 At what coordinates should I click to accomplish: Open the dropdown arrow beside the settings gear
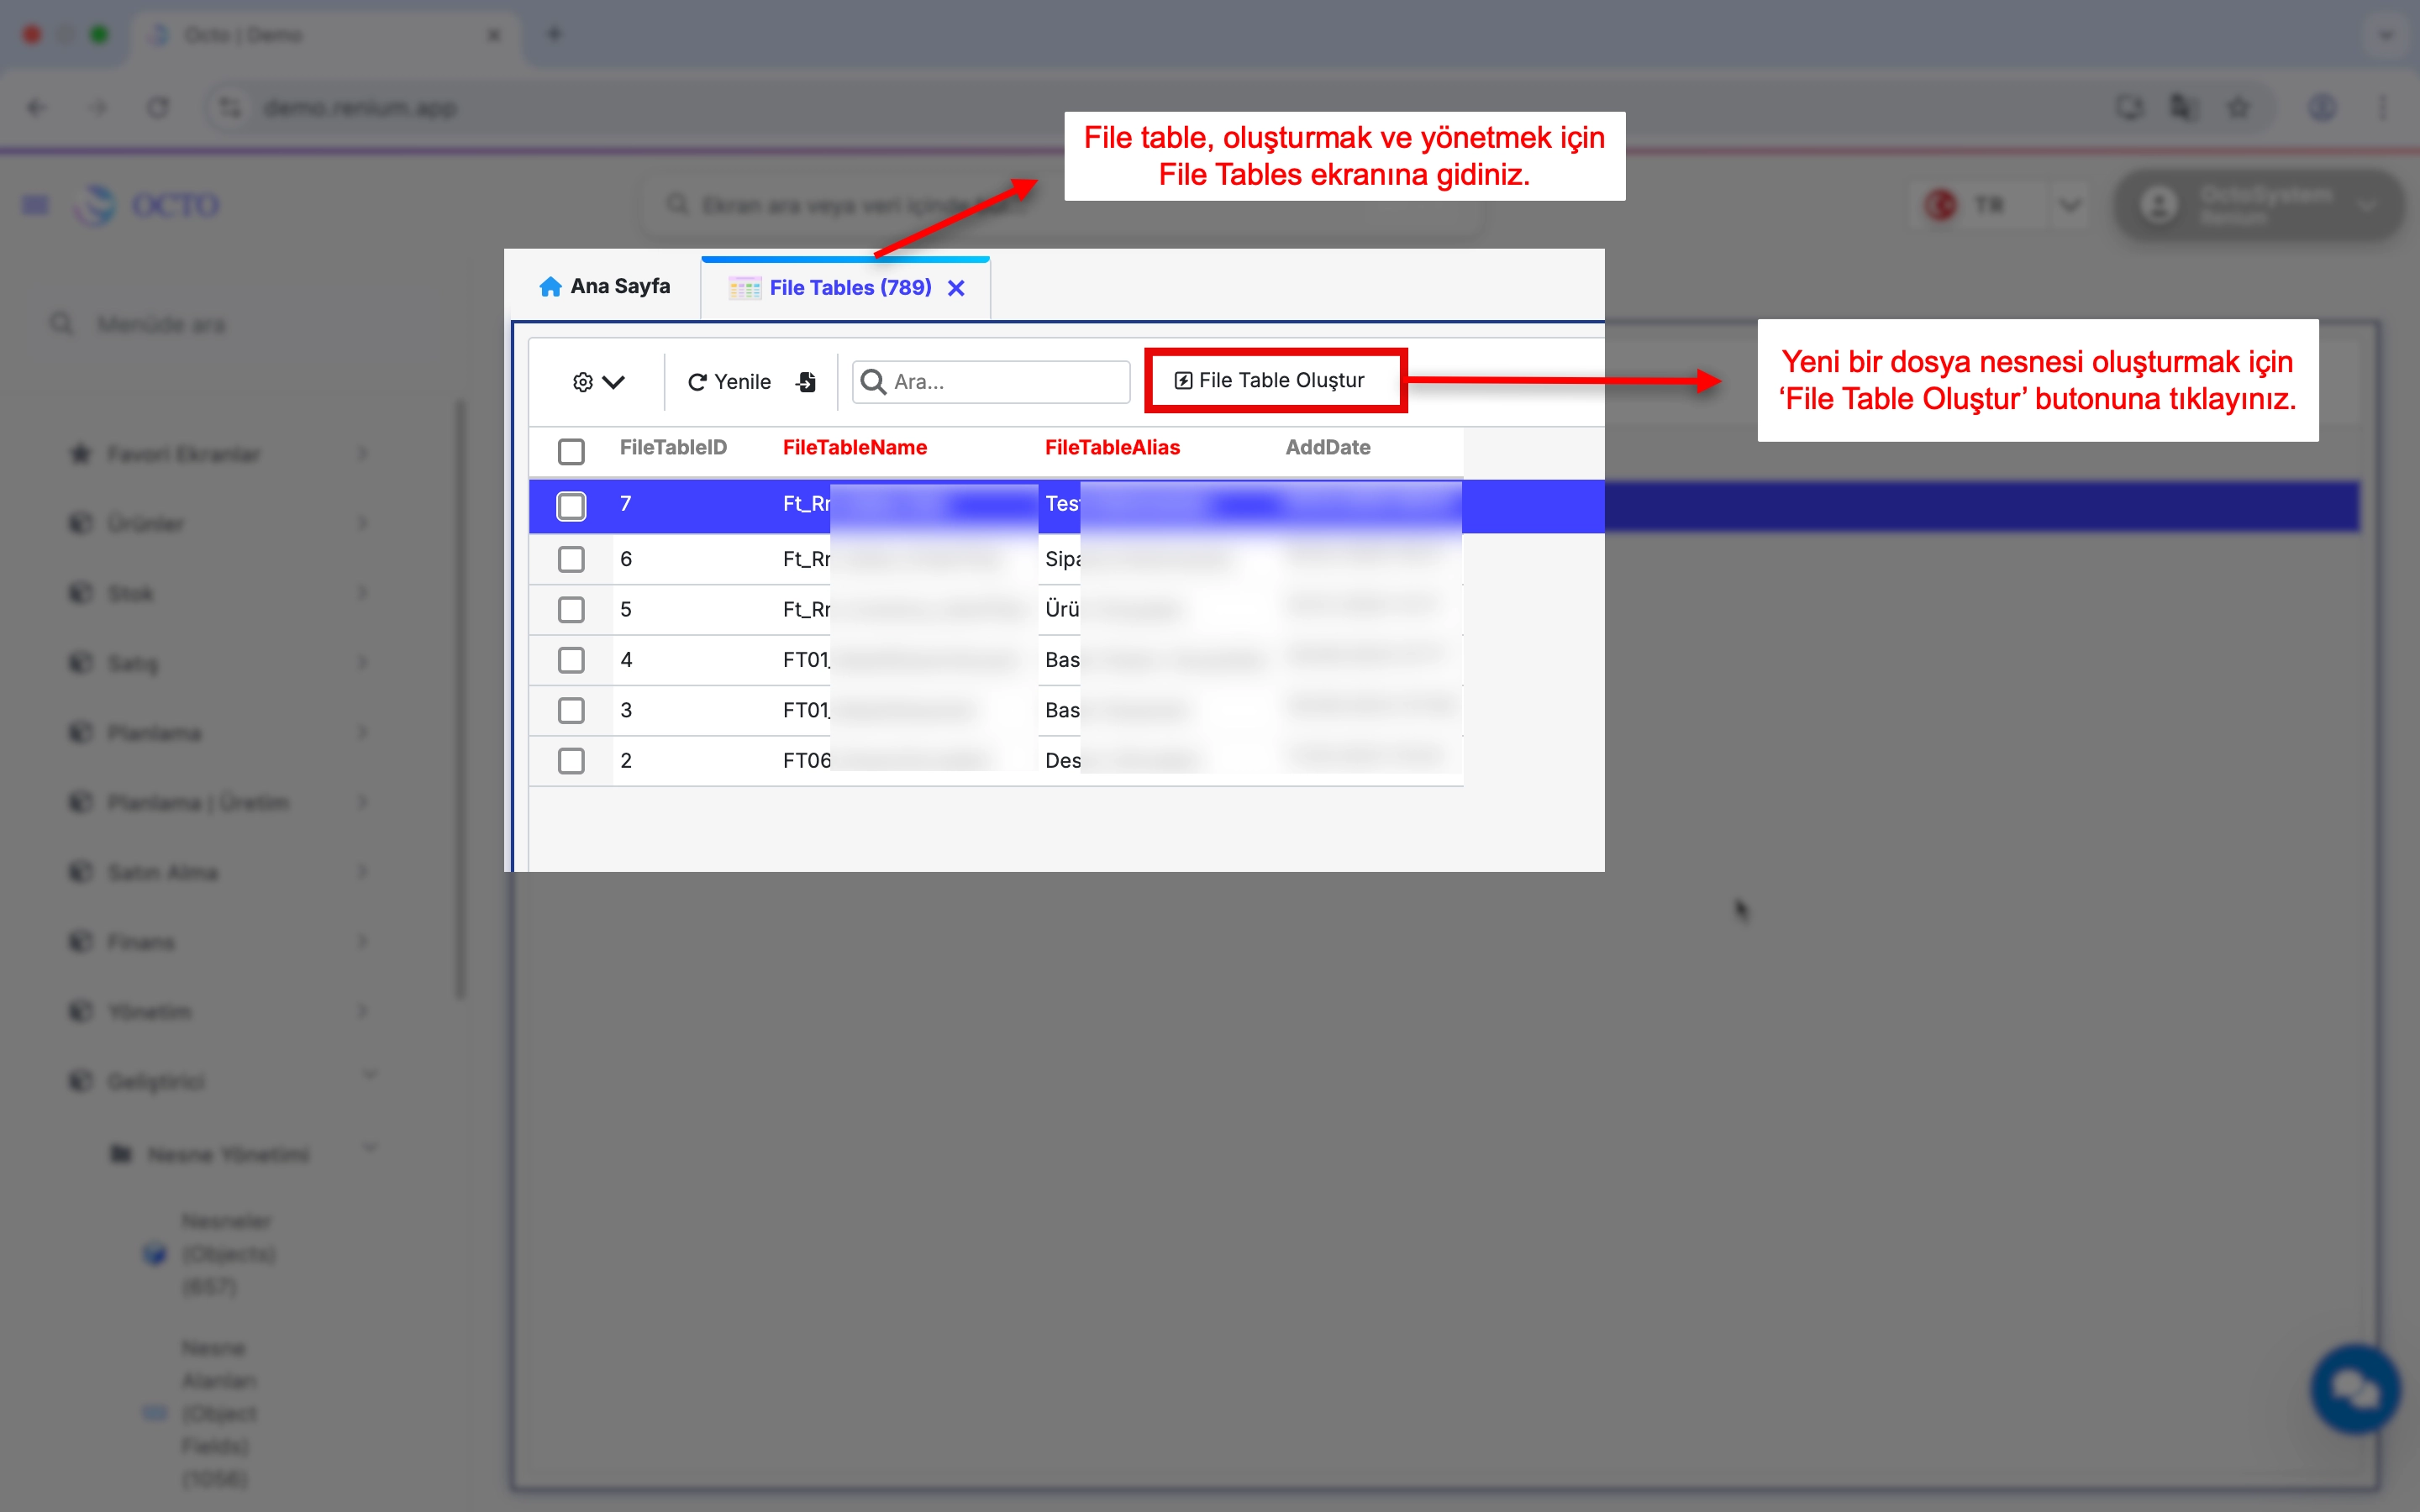click(616, 382)
